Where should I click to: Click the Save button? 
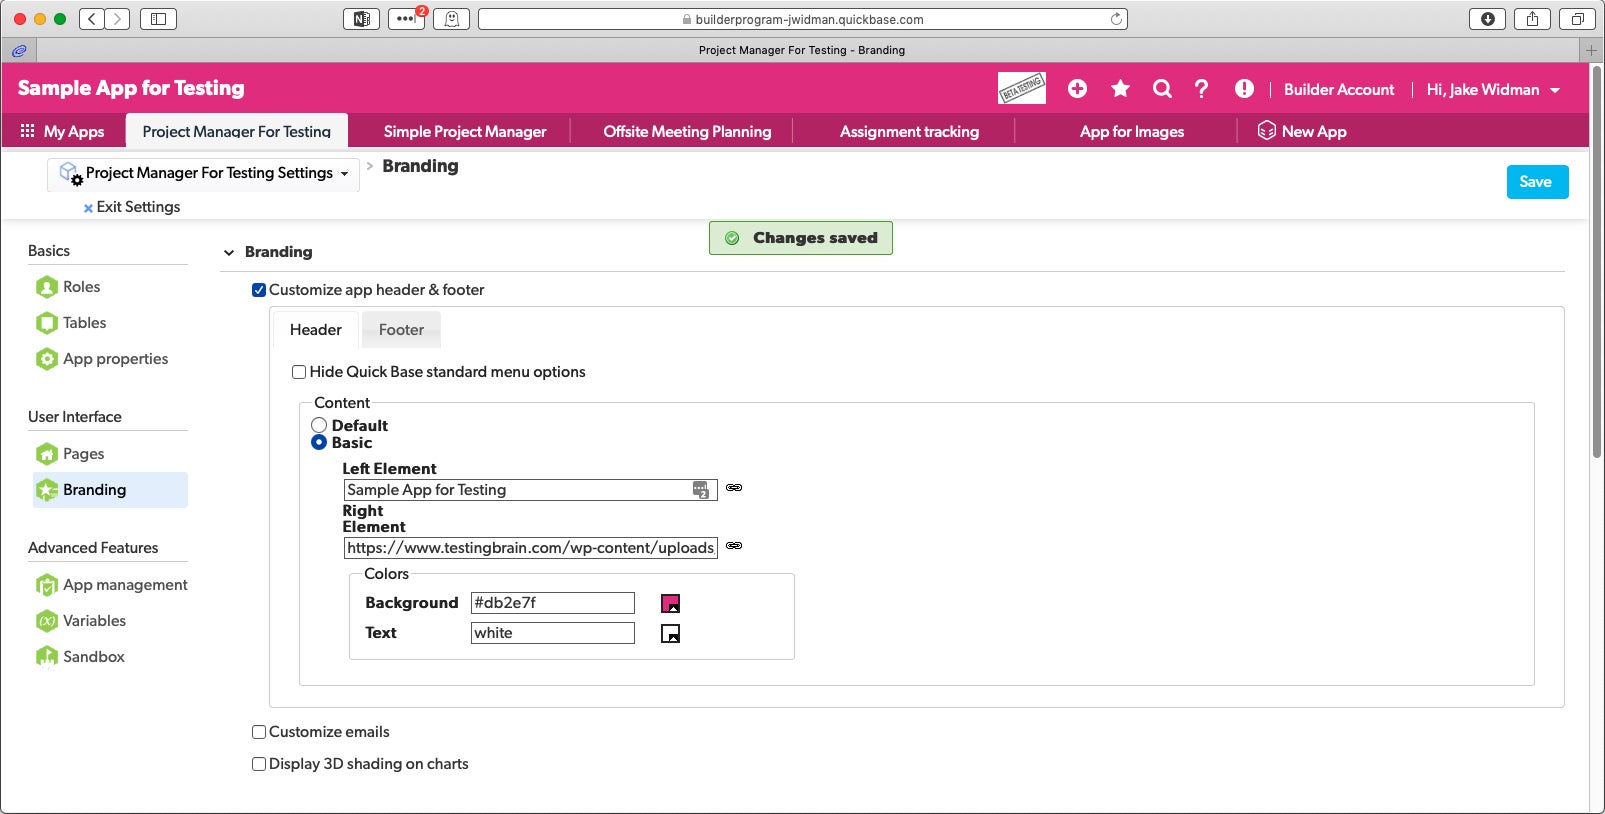point(1537,182)
